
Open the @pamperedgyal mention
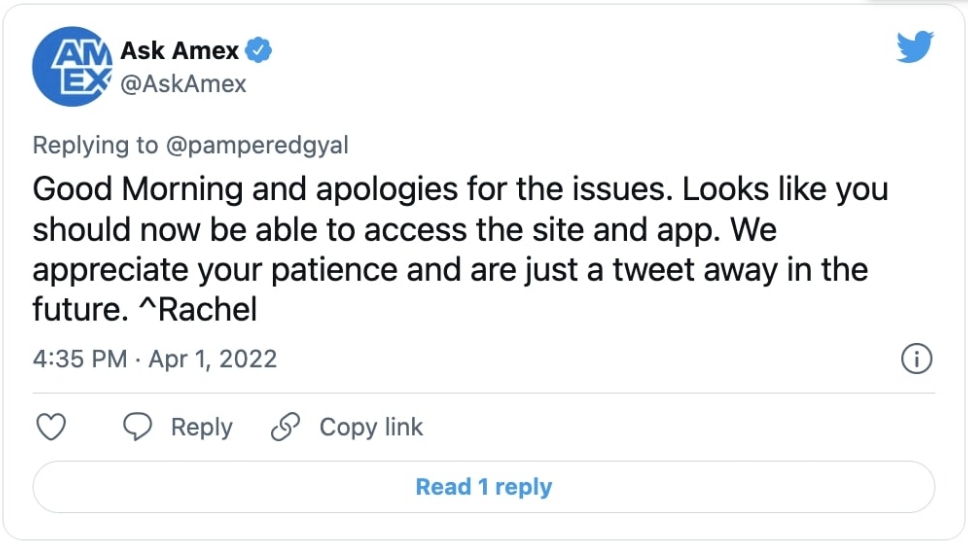coord(257,146)
